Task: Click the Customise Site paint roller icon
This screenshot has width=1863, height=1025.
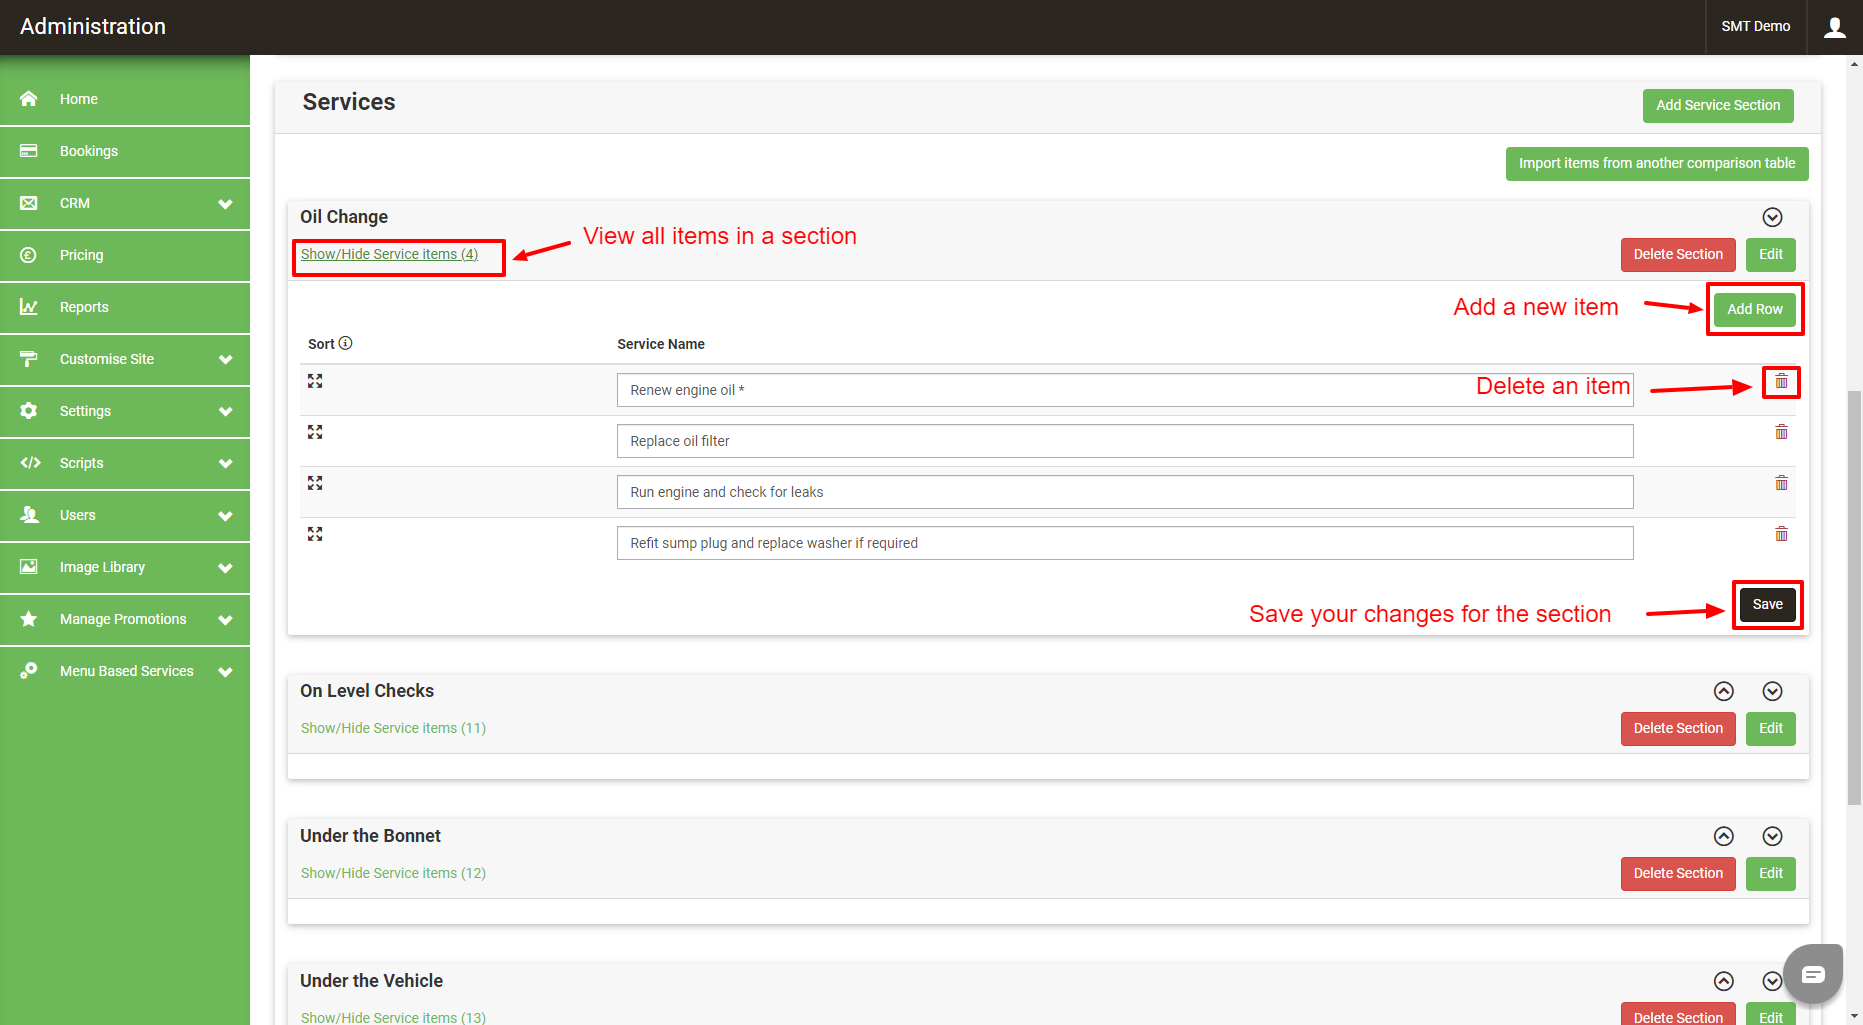Action: pos(29,359)
